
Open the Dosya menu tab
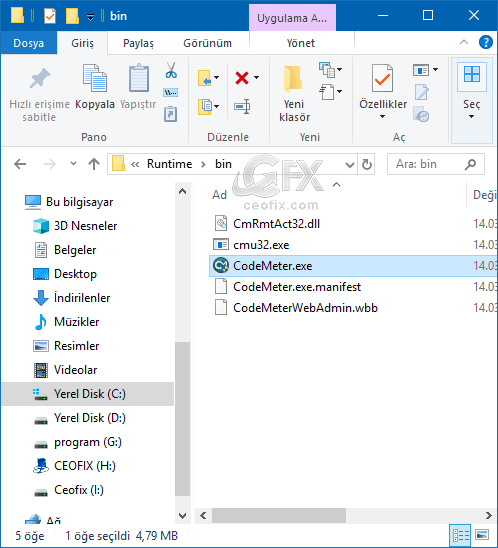[29, 43]
